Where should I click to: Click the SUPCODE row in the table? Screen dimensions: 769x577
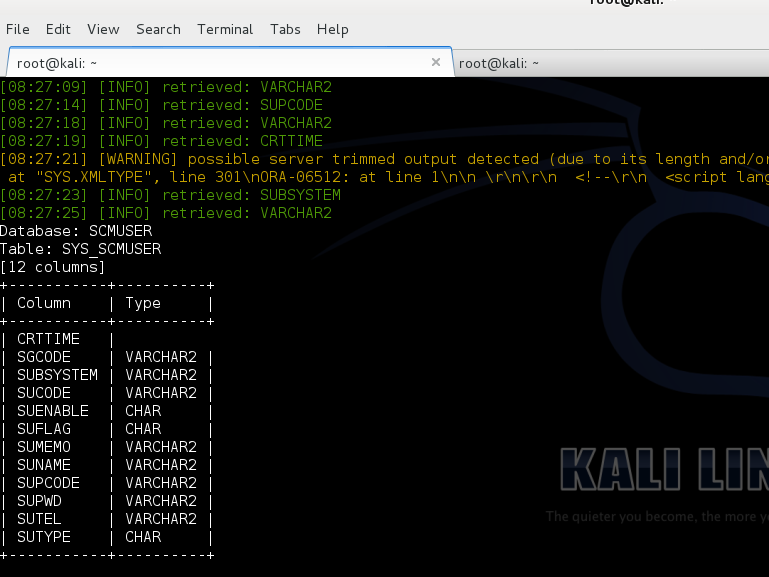[x=107, y=483]
